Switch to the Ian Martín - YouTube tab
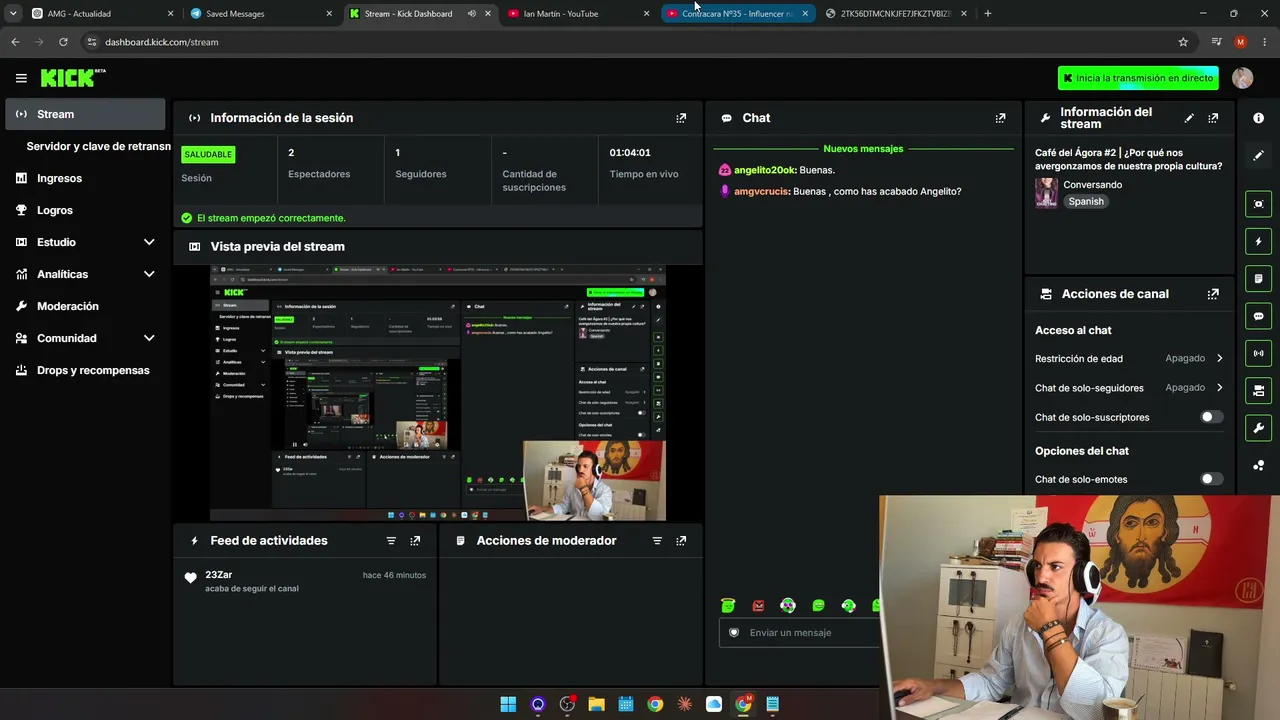This screenshot has height=720, width=1280. (x=577, y=14)
